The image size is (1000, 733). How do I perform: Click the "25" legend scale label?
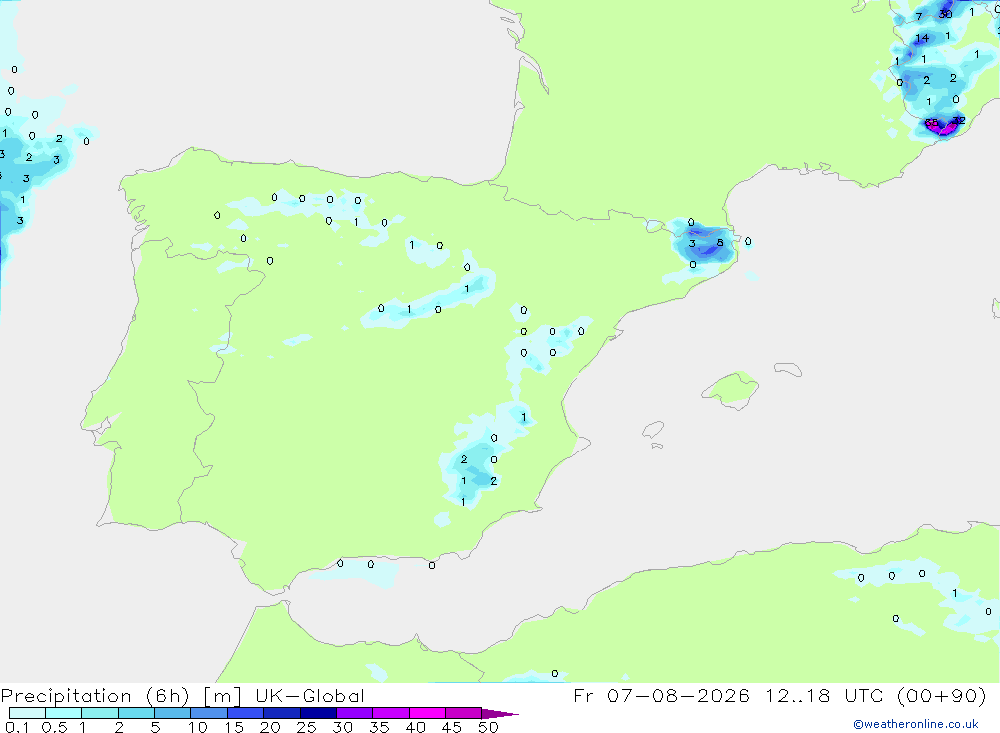[307, 727]
